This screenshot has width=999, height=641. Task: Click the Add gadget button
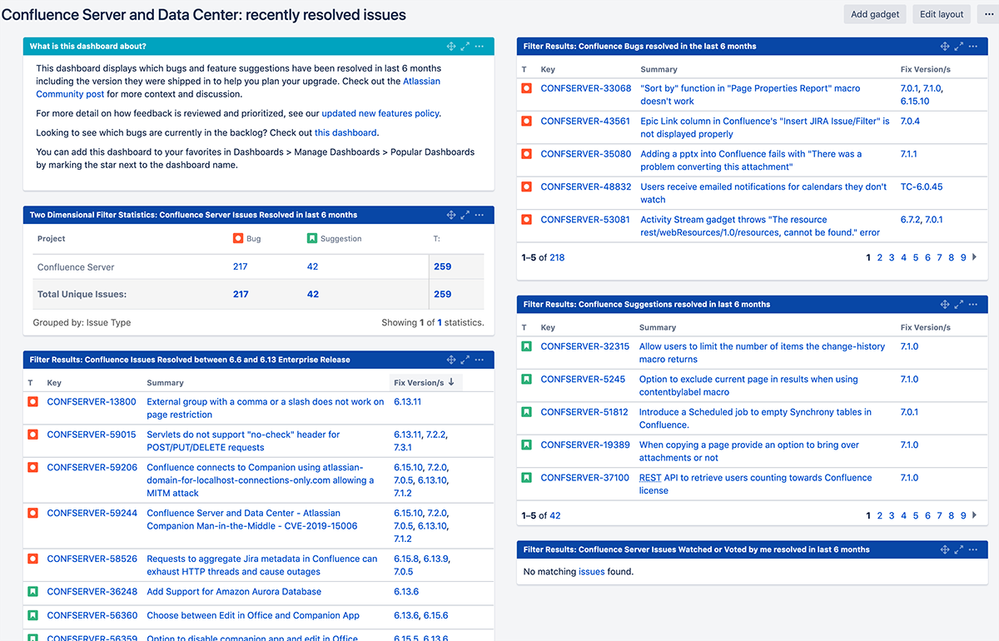[875, 14]
